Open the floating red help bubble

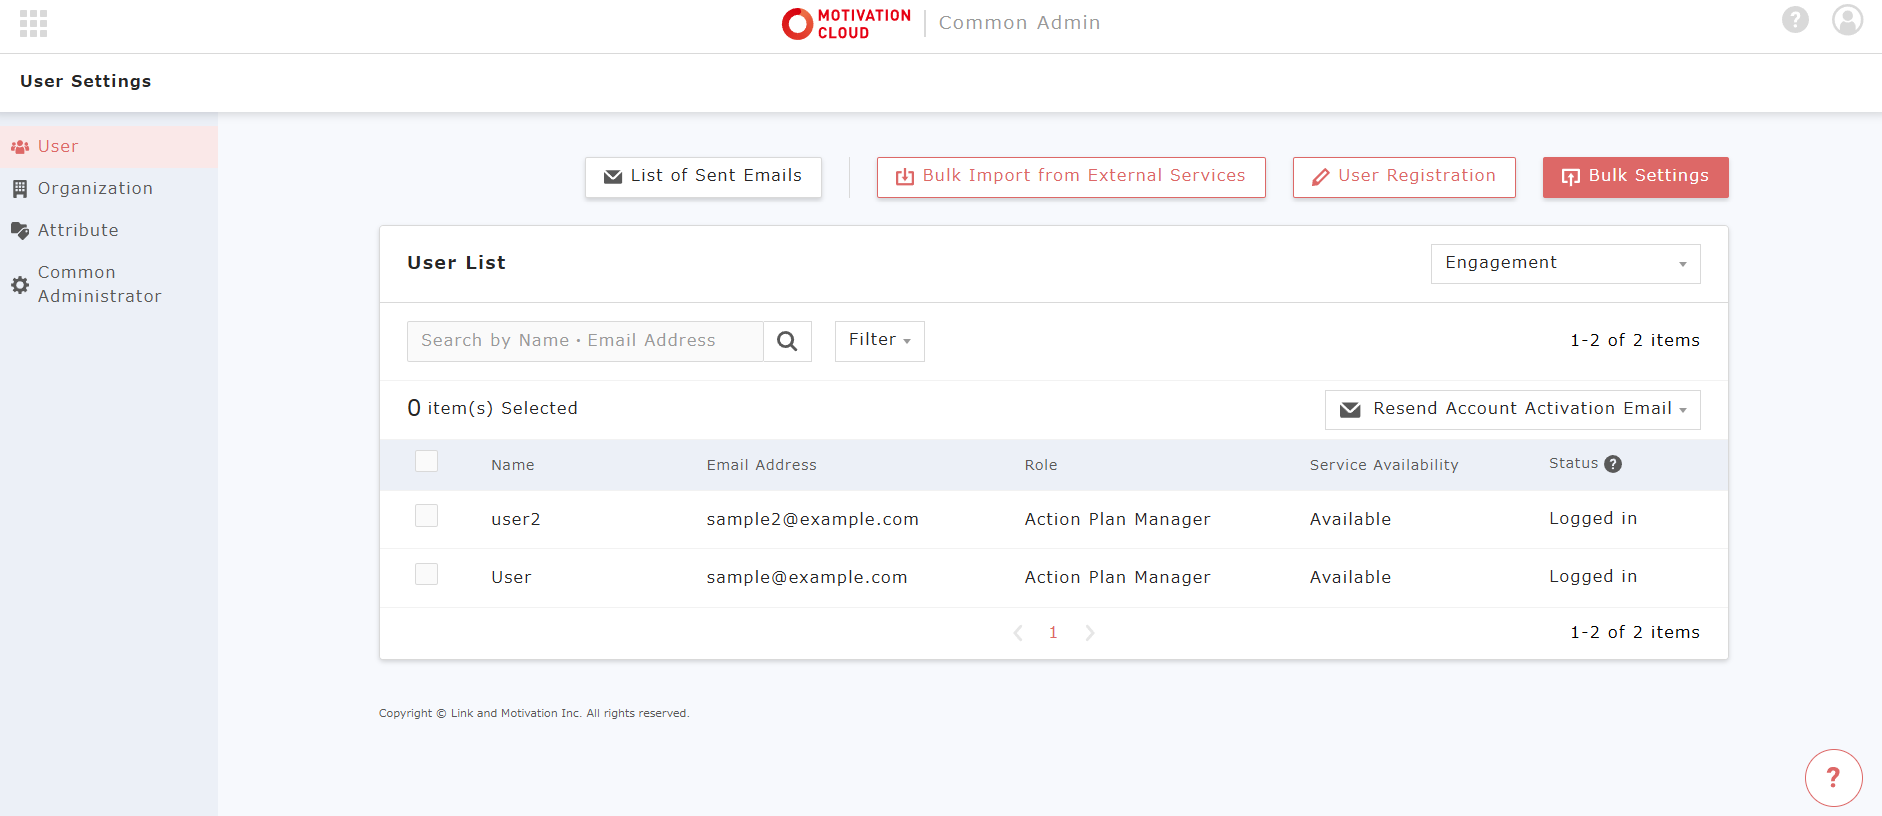pyautogui.click(x=1833, y=777)
